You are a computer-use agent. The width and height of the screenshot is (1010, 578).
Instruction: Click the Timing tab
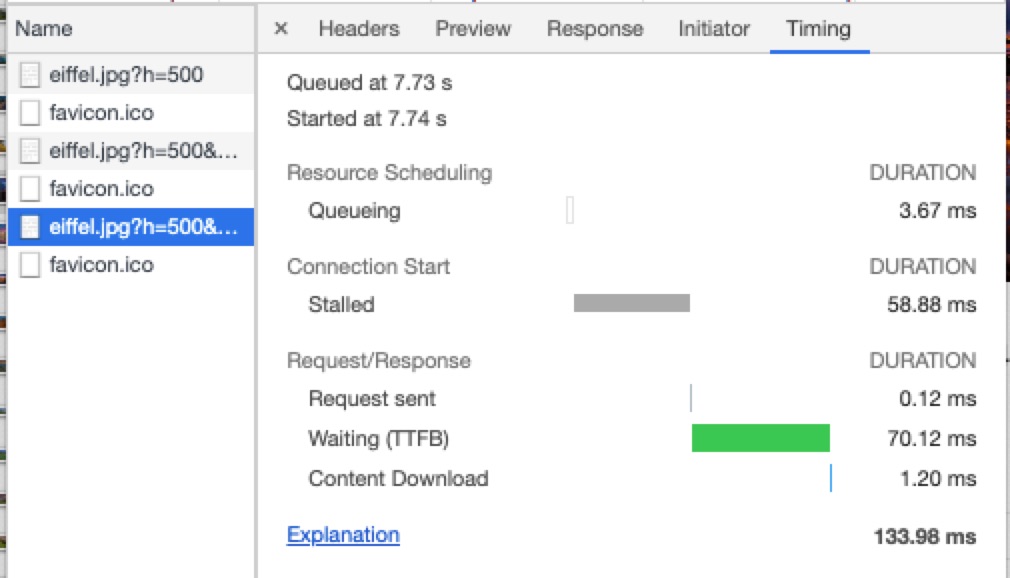tap(818, 29)
